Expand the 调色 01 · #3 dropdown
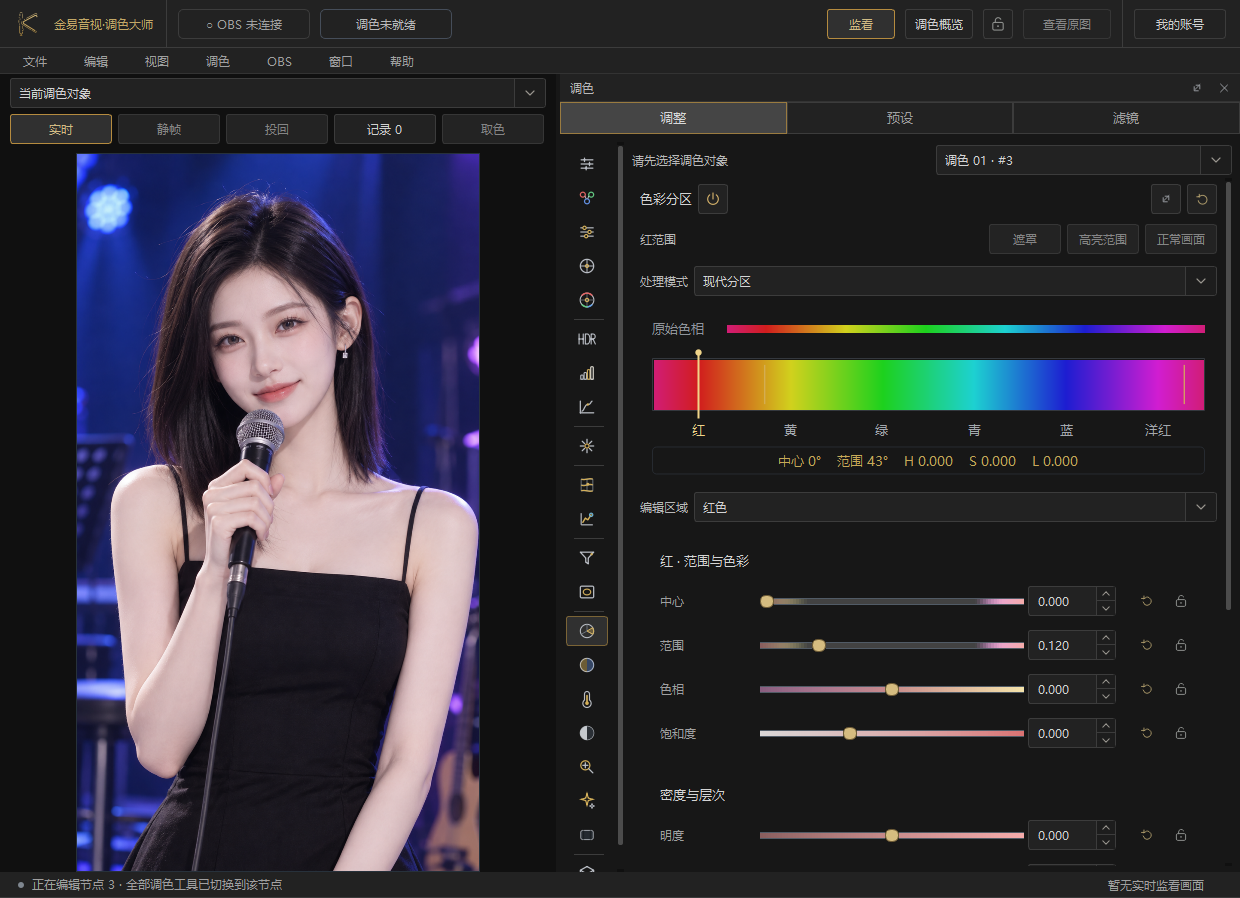This screenshot has width=1240, height=898. [1084, 160]
